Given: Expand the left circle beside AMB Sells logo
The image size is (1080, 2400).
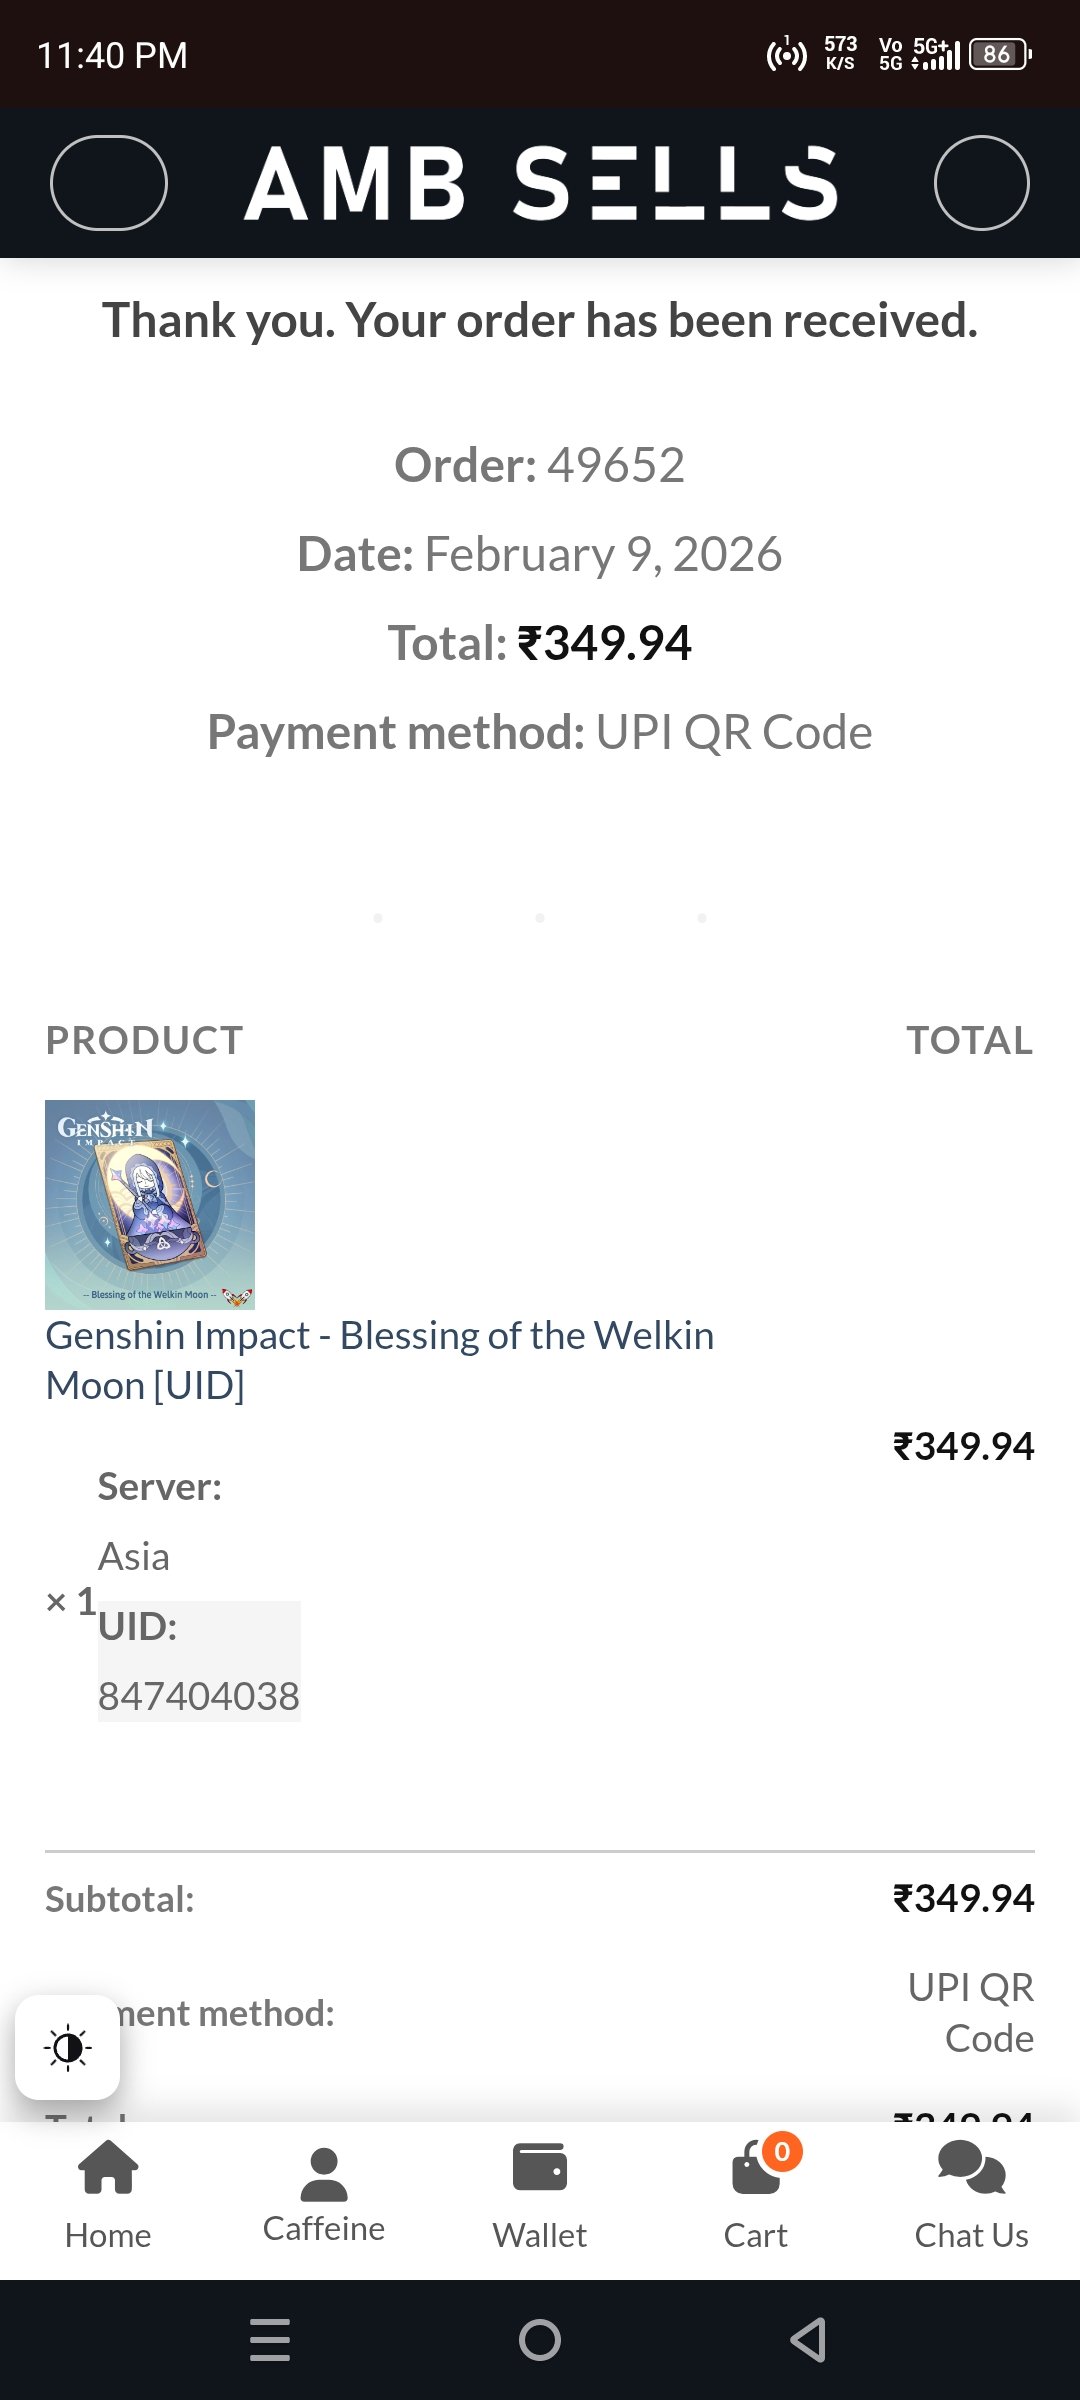Looking at the screenshot, I should pos(109,183).
